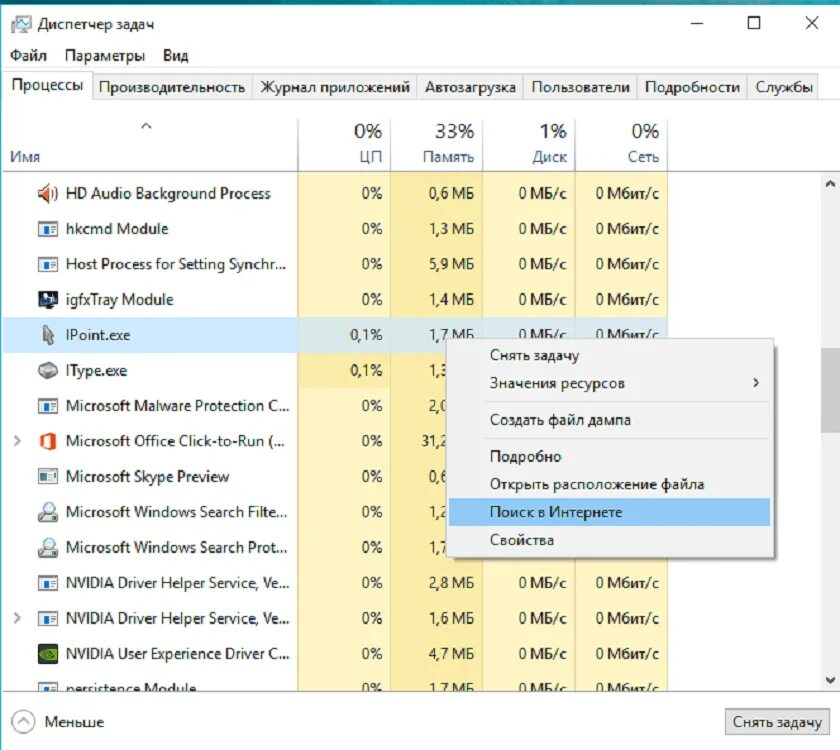Screen dimensions: 840x750
Task: Choose Свойства in the context menu
Action: tap(609, 540)
